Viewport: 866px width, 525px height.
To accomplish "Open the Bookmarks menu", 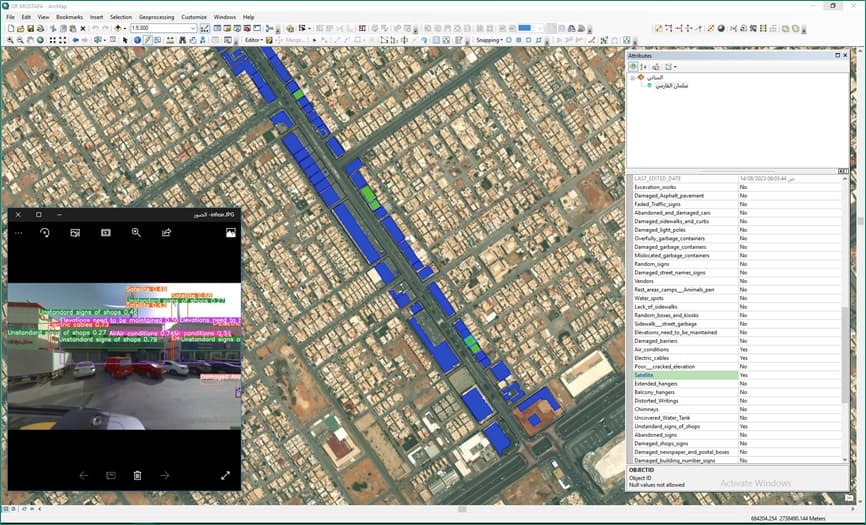I will click(x=69, y=17).
